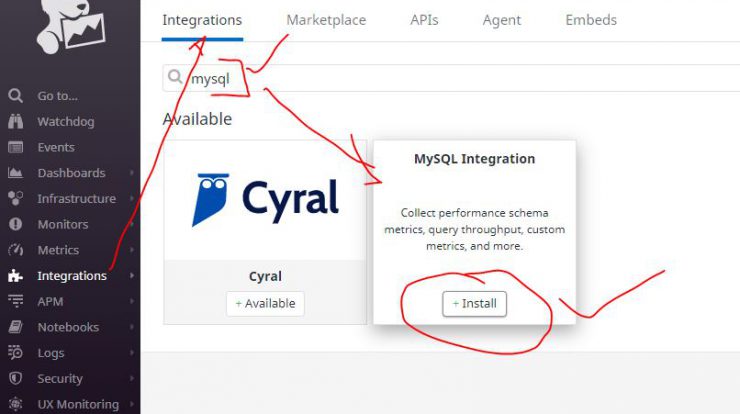Open Watchdog from sidebar
This screenshot has width=740, height=414.
pos(66,122)
